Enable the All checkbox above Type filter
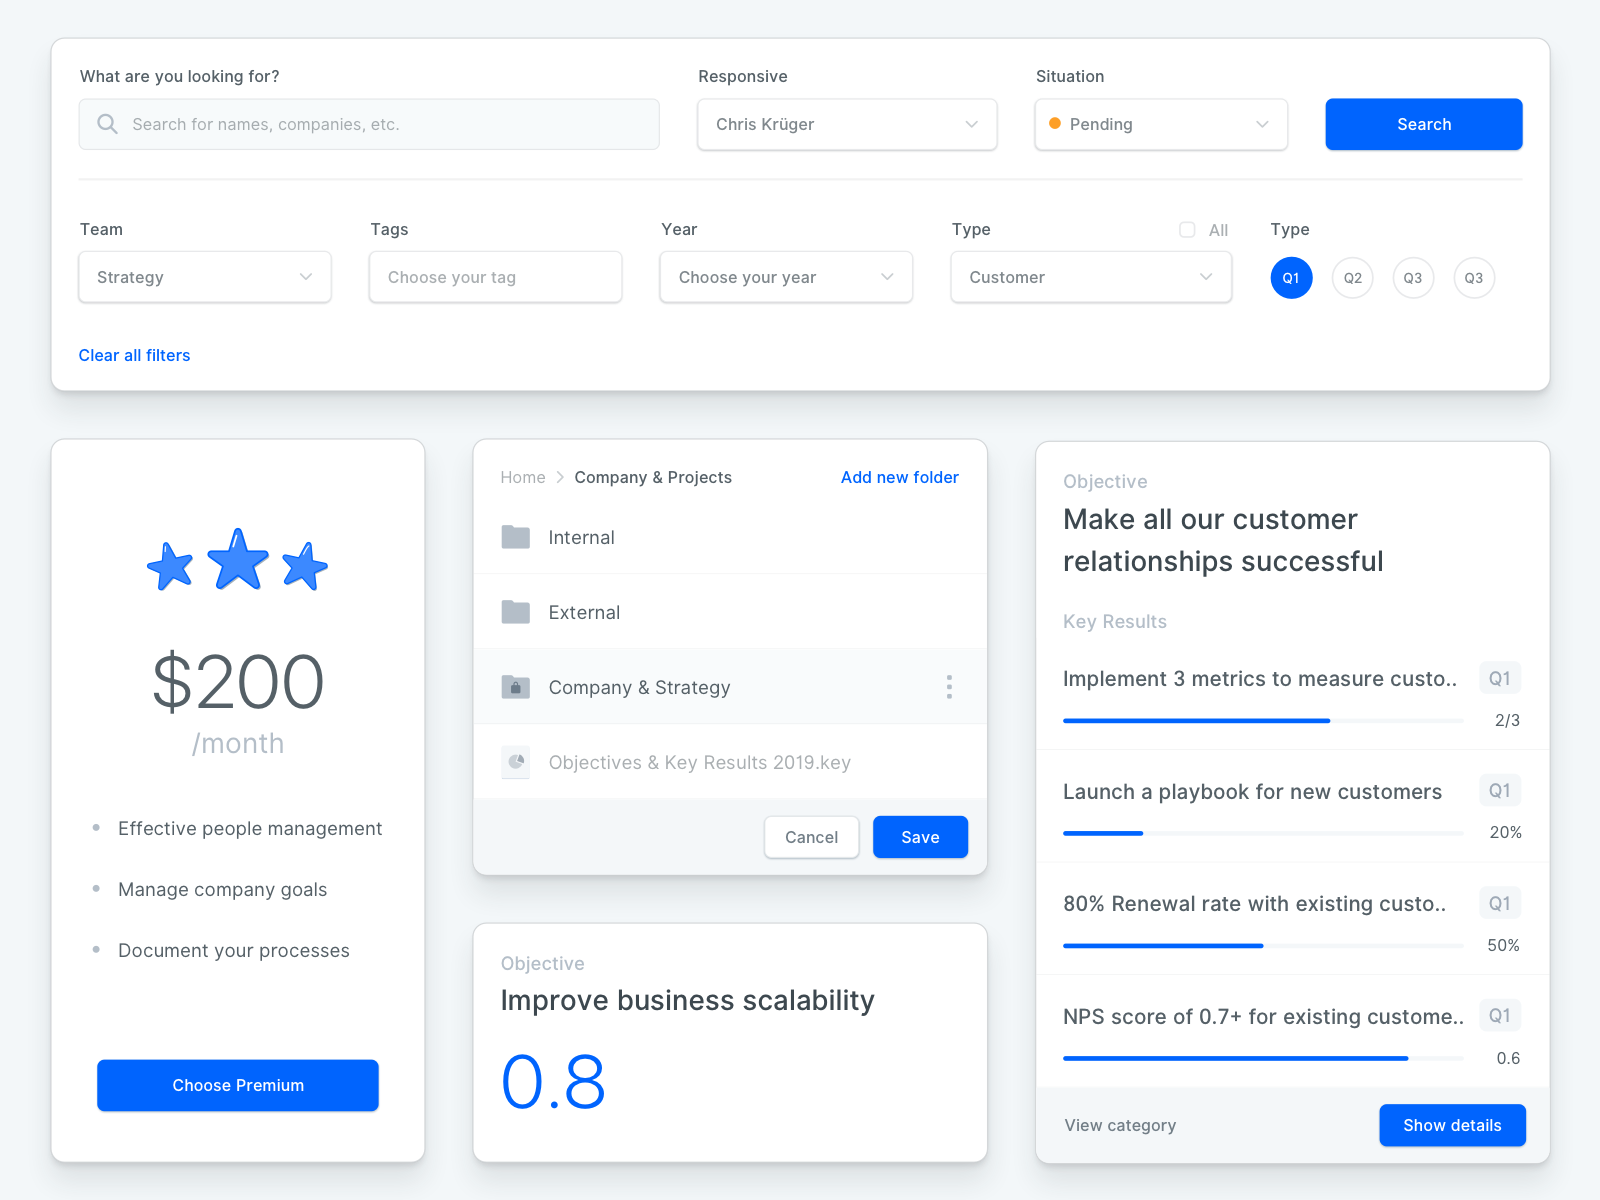The width and height of the screenshot is (1600, 1200). 1186,229
